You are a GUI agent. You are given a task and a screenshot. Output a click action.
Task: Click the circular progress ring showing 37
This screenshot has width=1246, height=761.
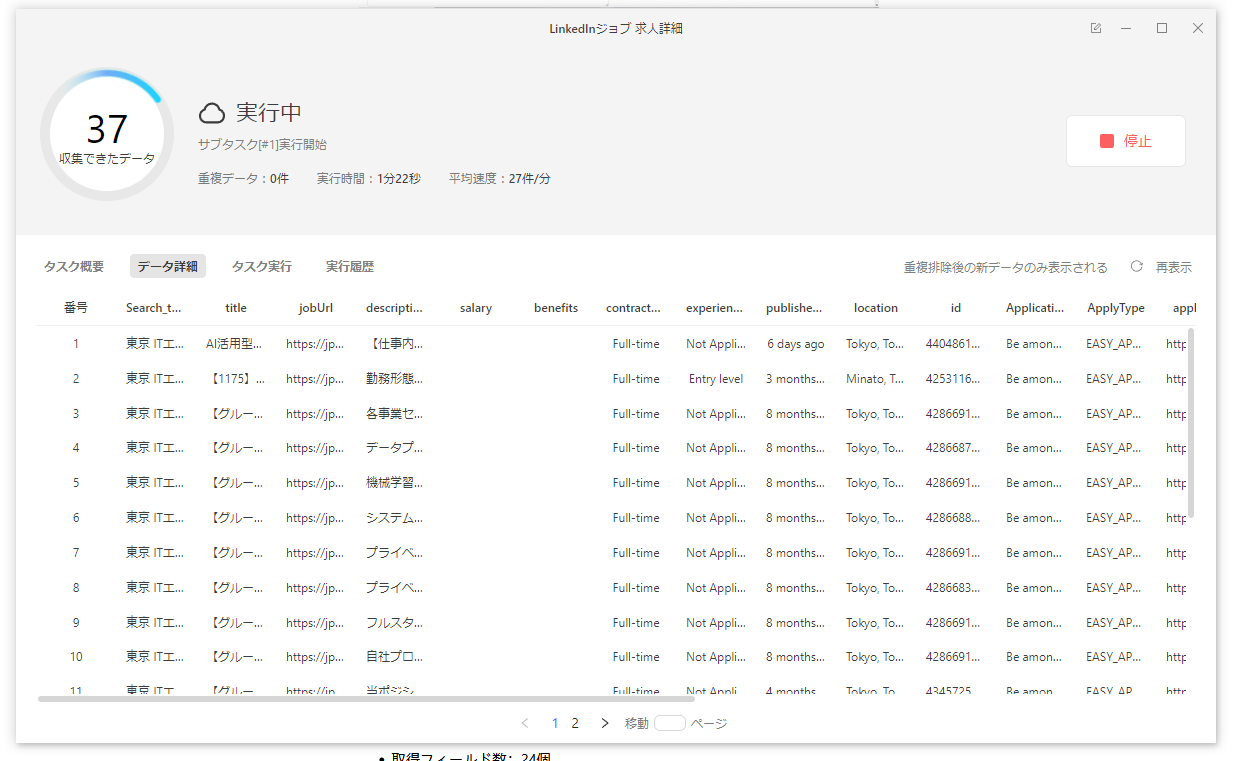[107, 133]
